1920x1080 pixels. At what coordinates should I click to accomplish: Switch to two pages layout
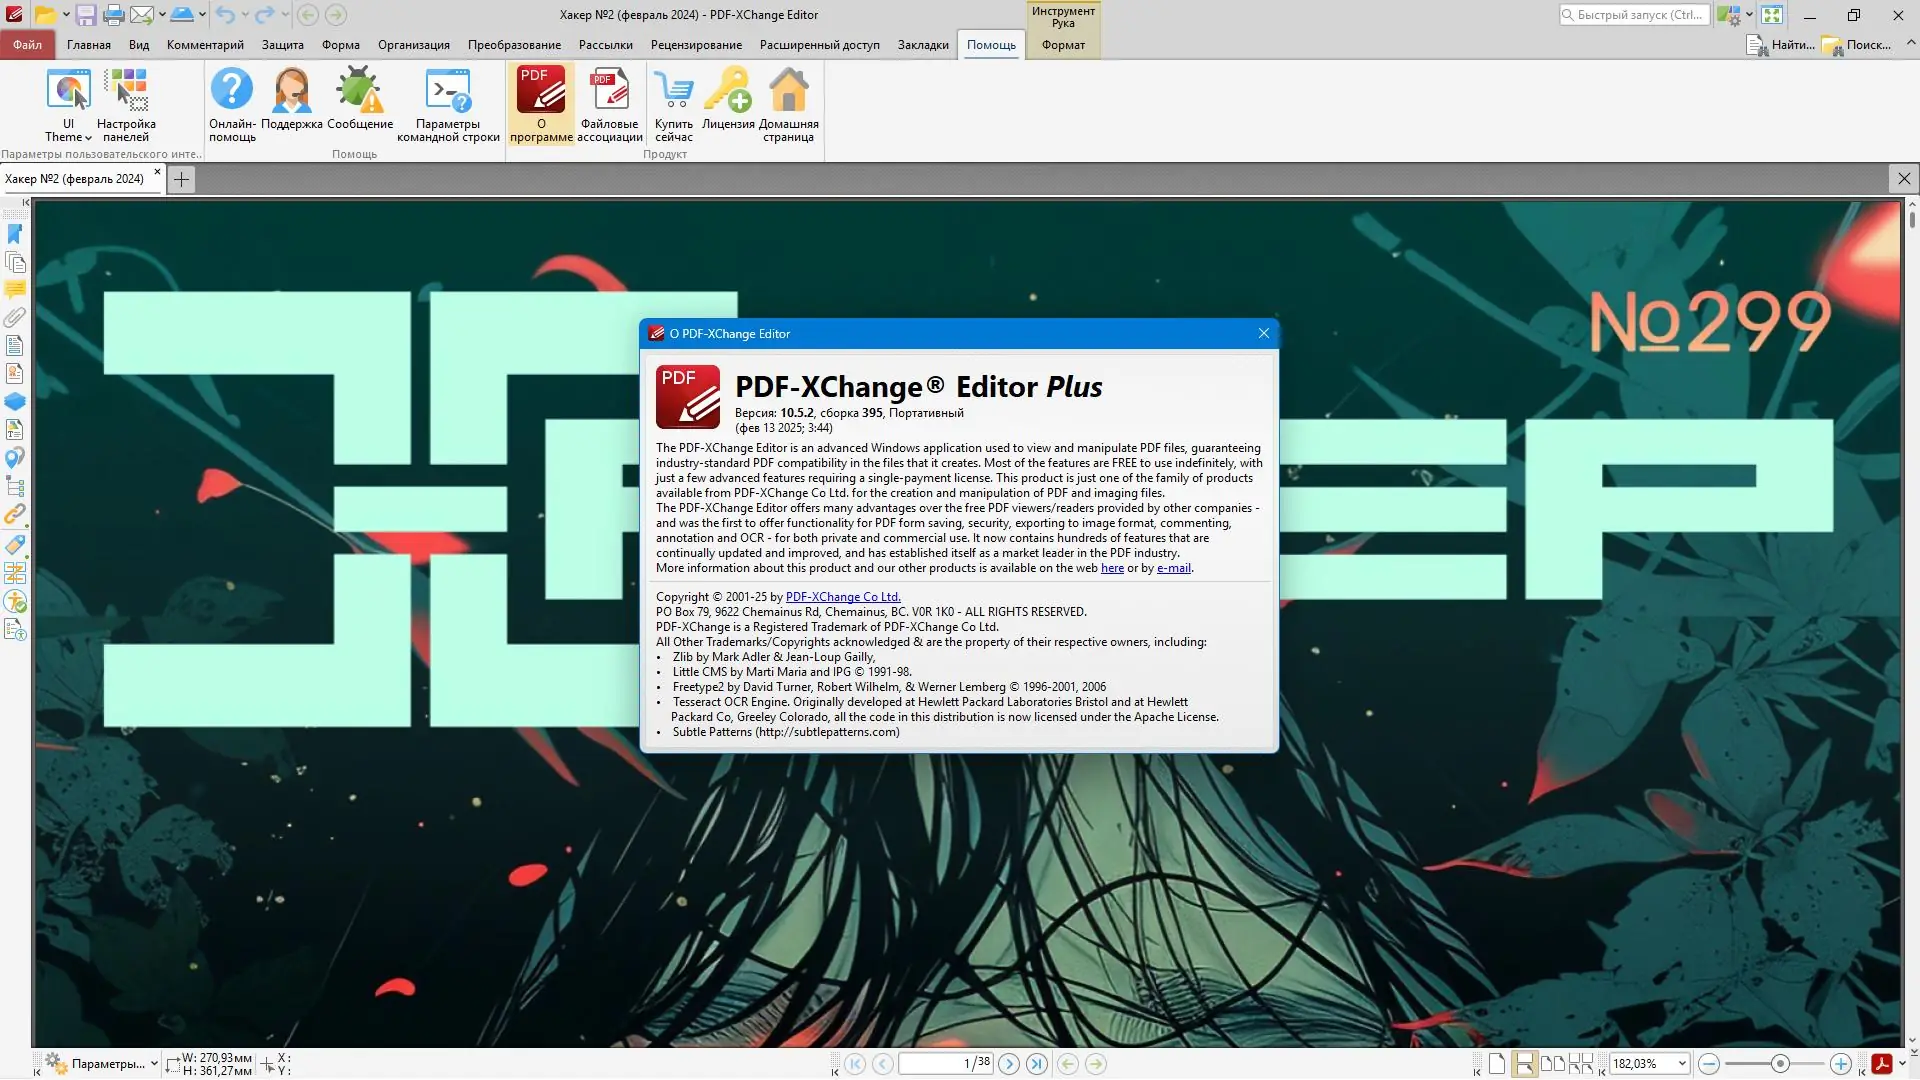click(x=1552, y=1064)
